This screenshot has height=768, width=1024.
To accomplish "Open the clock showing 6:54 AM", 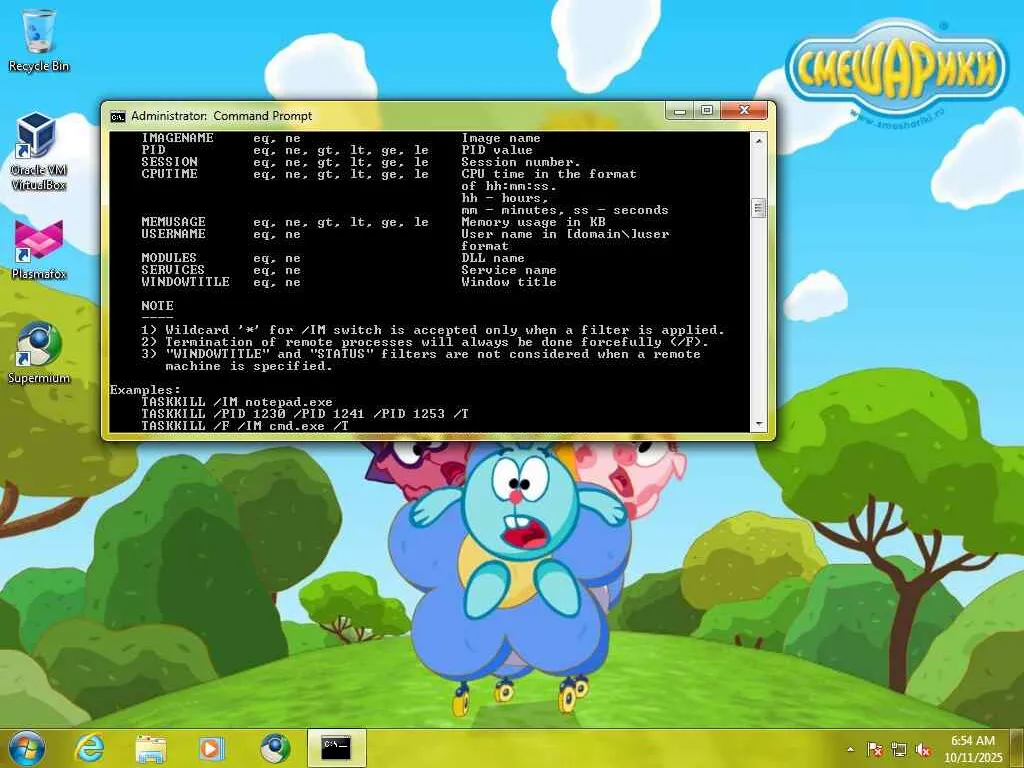I will click(973, 749).
